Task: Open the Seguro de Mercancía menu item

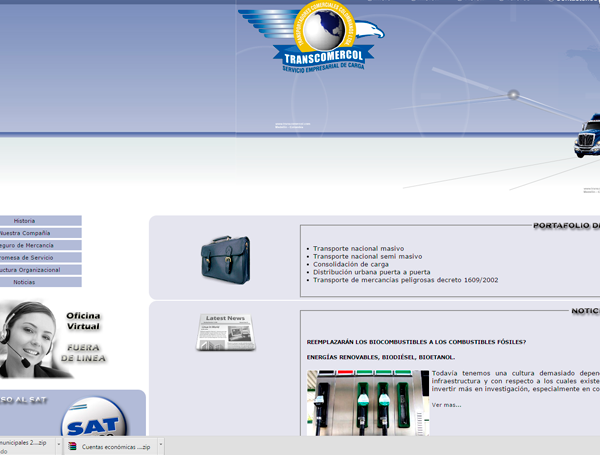Action: [41, 245]
